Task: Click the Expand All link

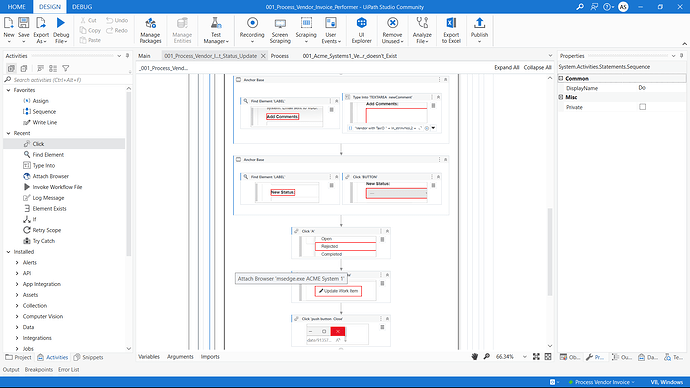Action: [x=506, y=67]
